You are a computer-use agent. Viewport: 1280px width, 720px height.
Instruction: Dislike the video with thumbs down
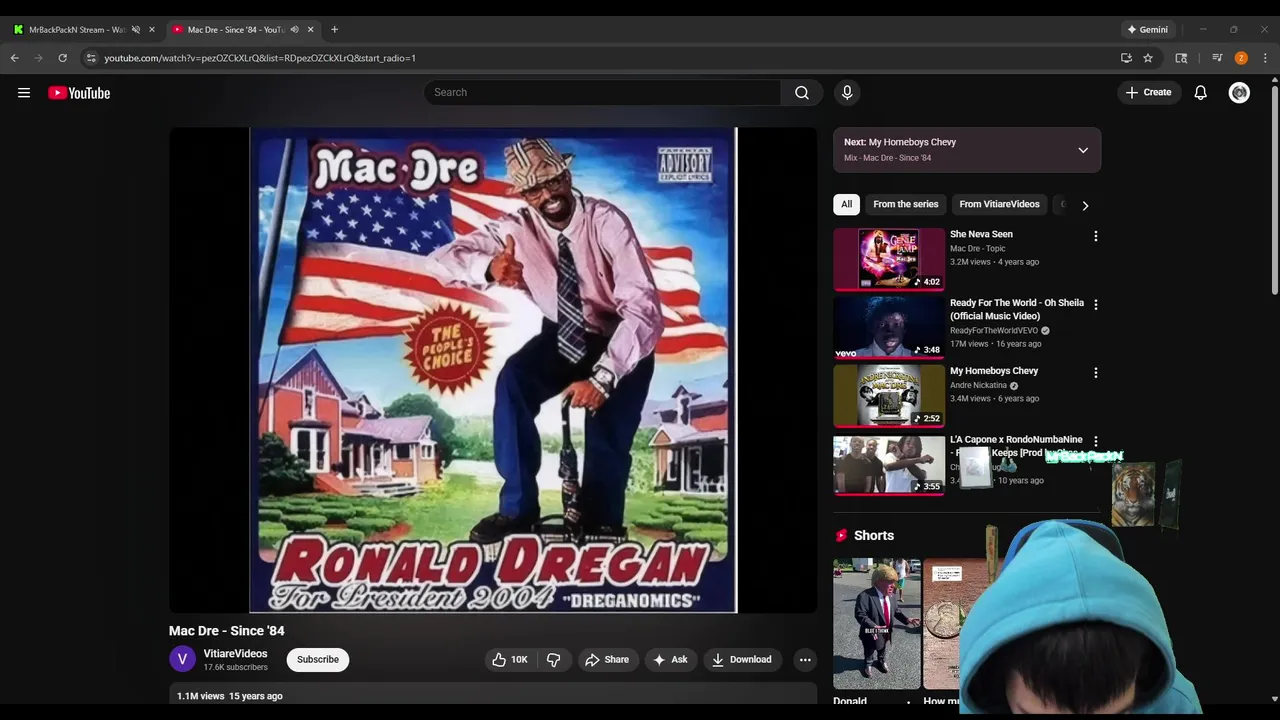tap(554, 660)
